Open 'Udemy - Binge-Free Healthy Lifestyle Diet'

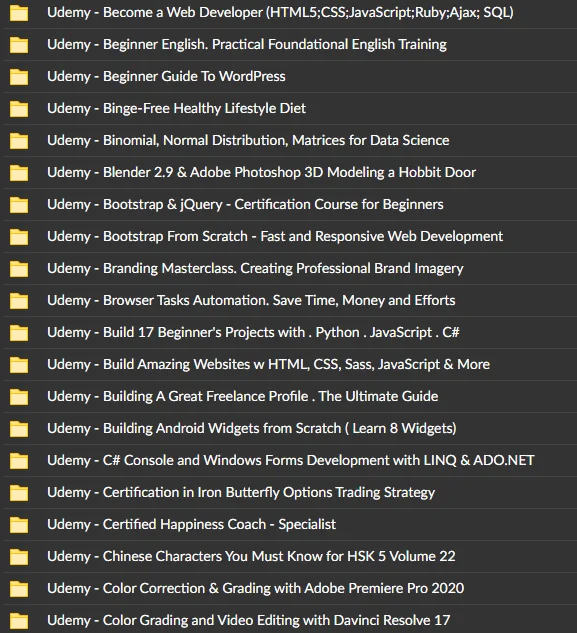[x=176, y=109]
